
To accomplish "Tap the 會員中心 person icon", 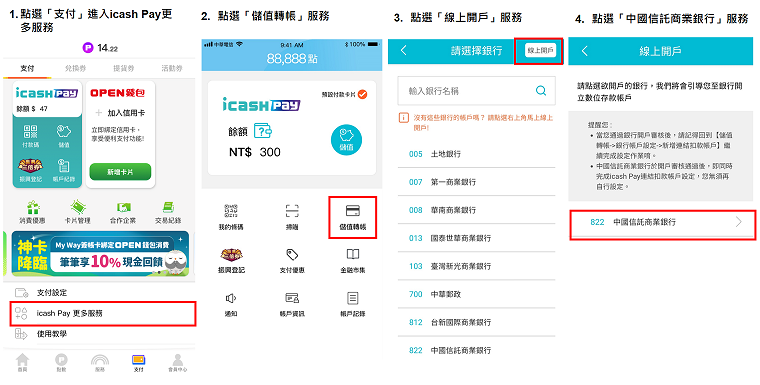I will click(x=178, y=360).
